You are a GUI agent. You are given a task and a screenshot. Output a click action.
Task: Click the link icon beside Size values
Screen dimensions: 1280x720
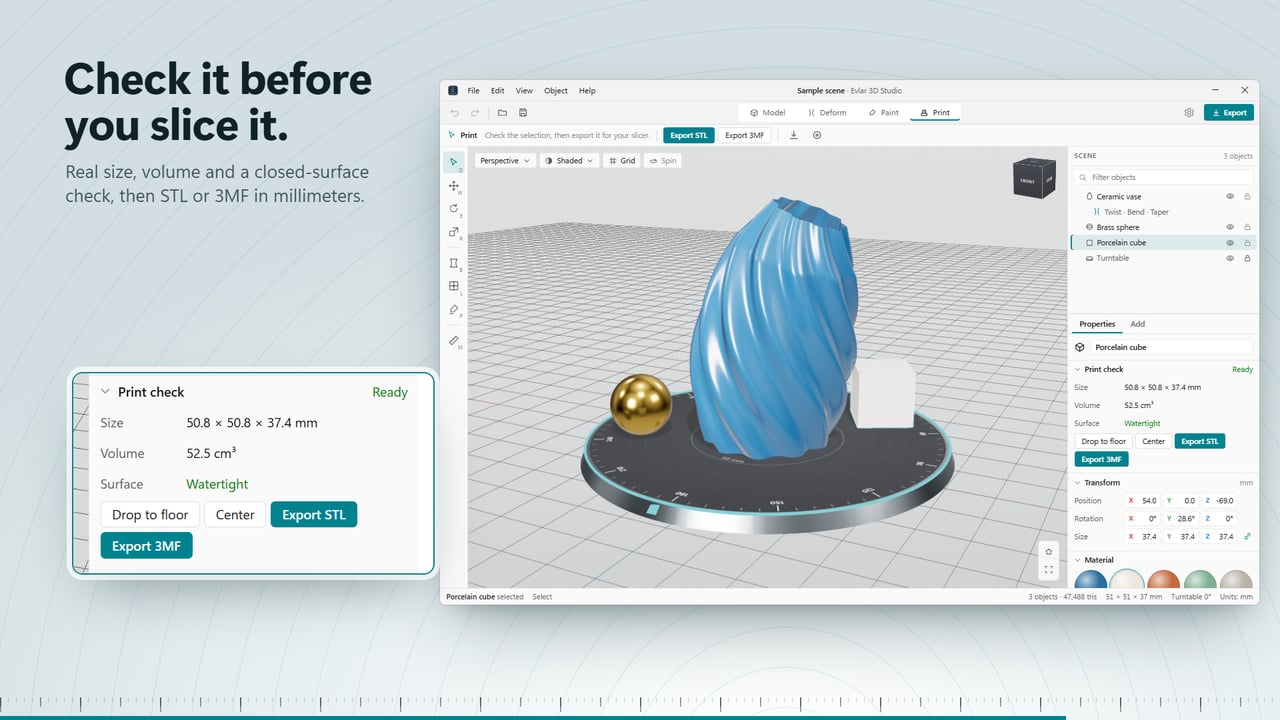tap(1247, 537)
